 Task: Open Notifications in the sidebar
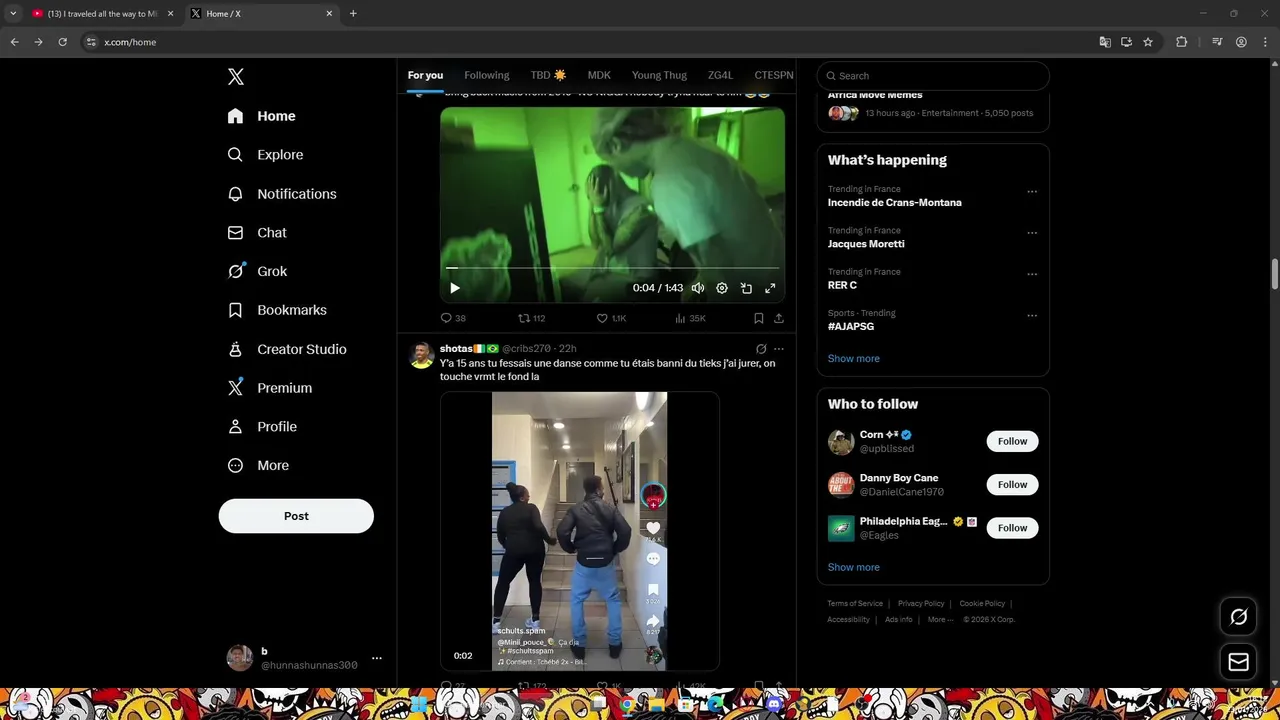click(x=282, y=194)
